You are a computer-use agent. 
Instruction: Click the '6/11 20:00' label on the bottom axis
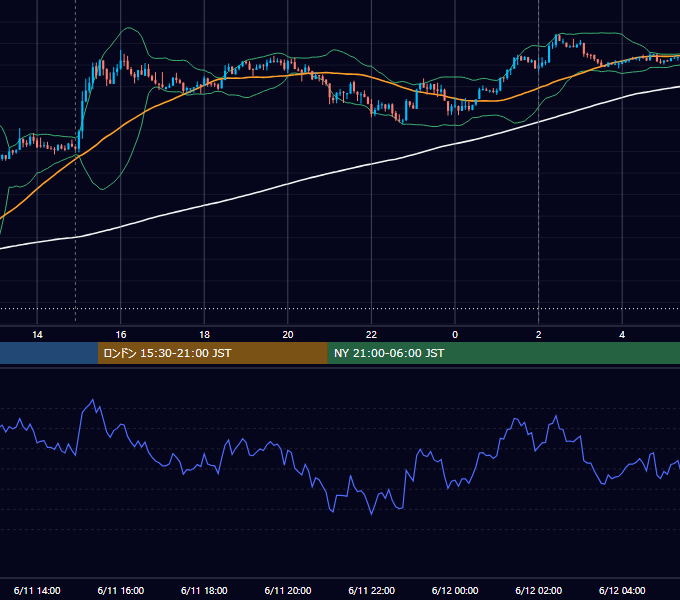[x=288, y=590]
